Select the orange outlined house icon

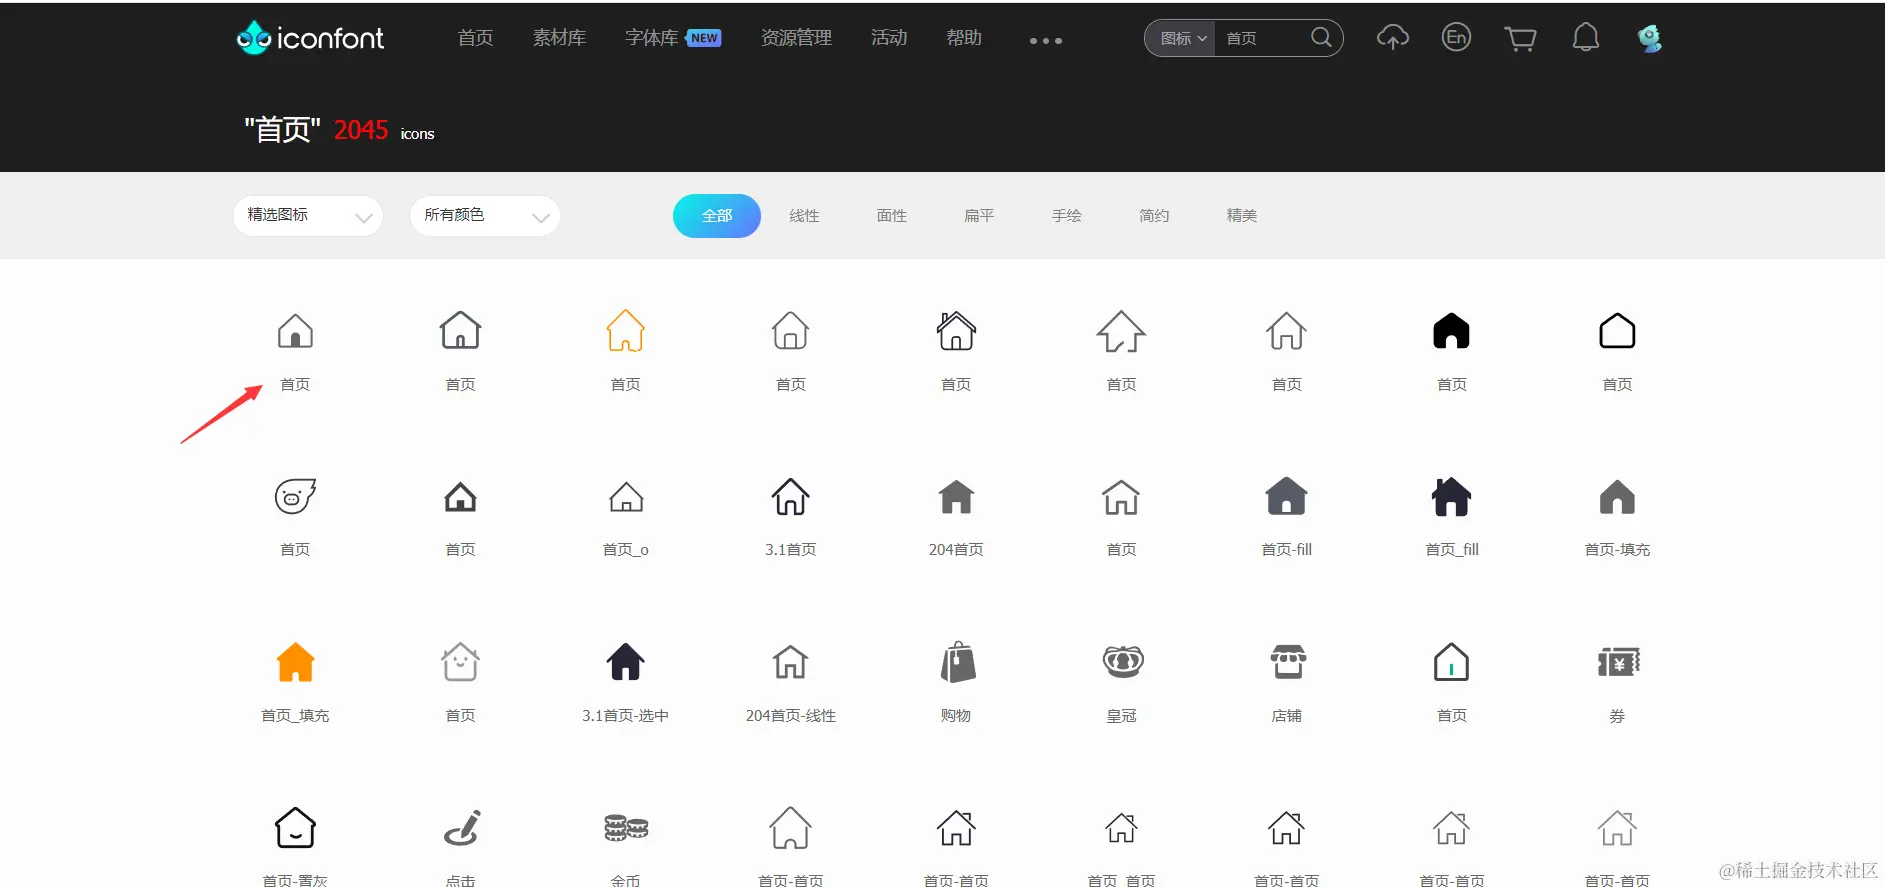[x=626, y=331]
